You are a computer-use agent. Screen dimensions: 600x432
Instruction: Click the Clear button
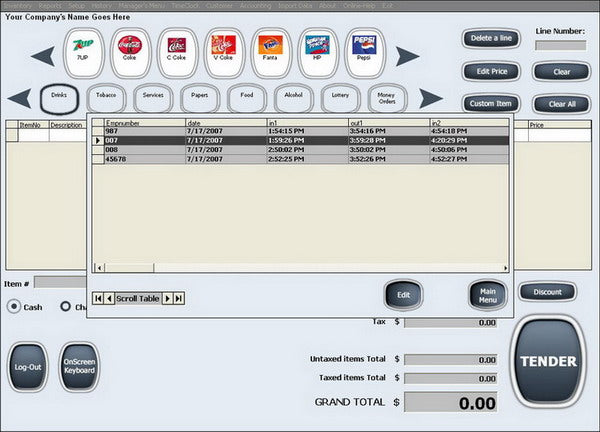[561, 72]
